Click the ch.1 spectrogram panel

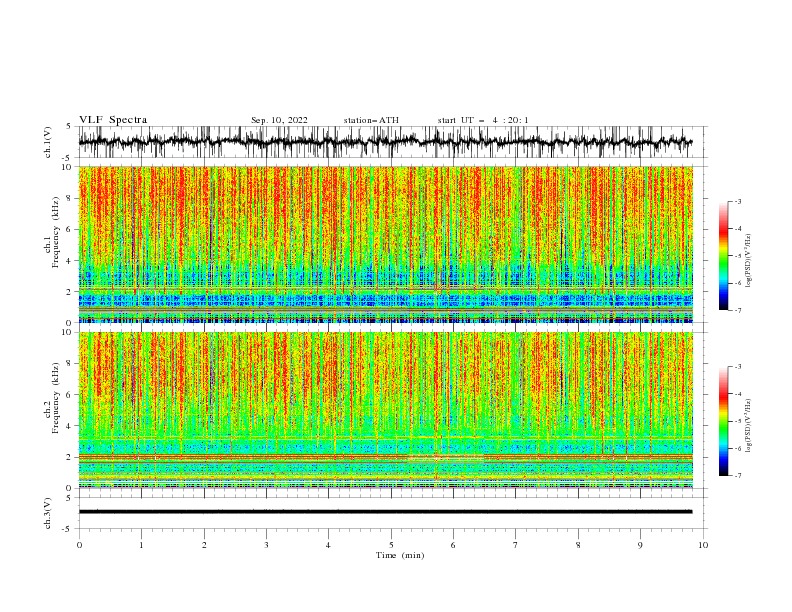click(x=386, y=244)
